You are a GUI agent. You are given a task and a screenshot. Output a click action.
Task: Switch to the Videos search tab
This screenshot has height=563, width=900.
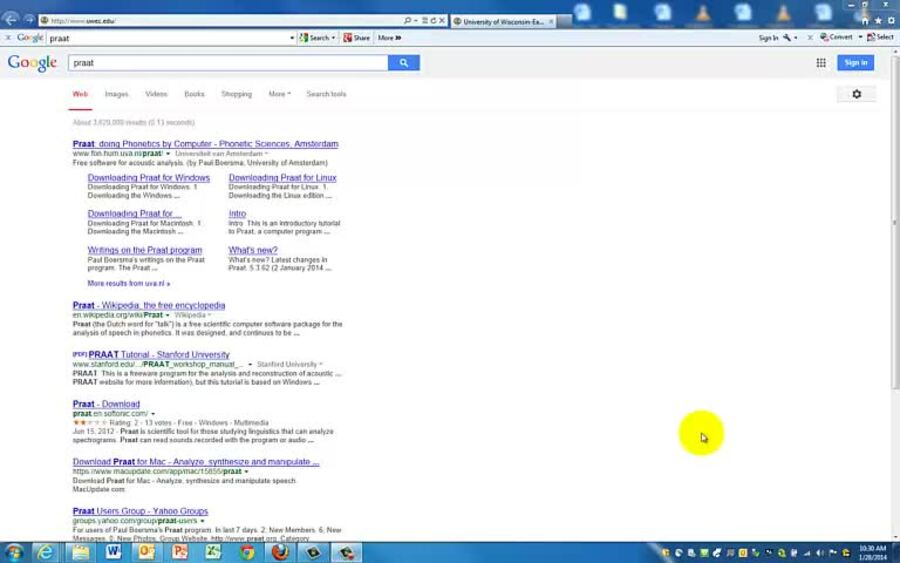tap(156, 94)
